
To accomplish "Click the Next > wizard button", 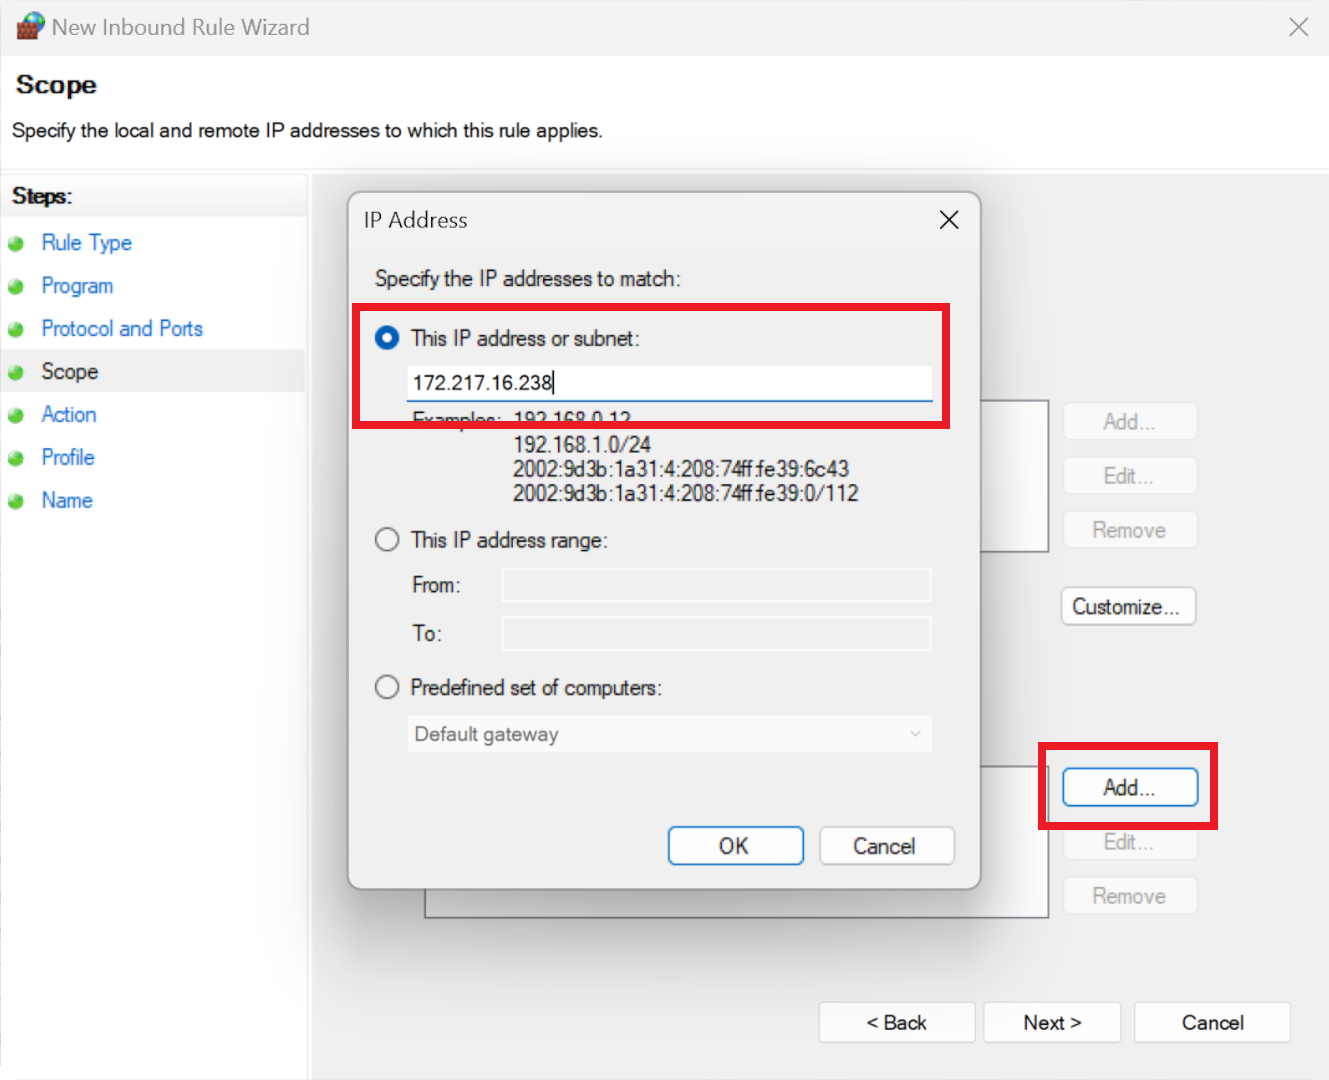I will coord(1051,1023).
